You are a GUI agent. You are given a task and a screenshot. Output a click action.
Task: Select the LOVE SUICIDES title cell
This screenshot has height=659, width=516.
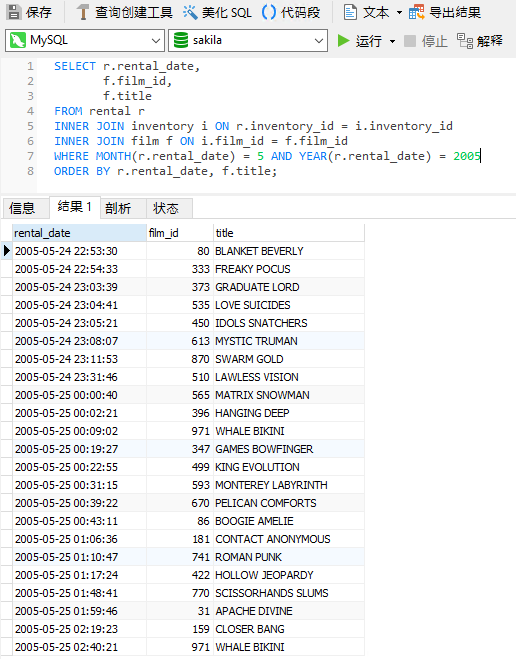[289, 305]
